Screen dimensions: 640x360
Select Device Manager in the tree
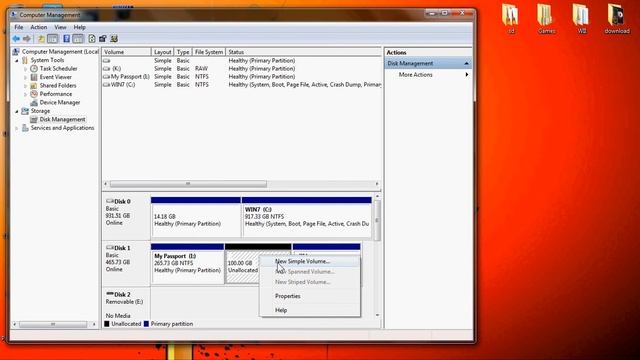[60, 102]
